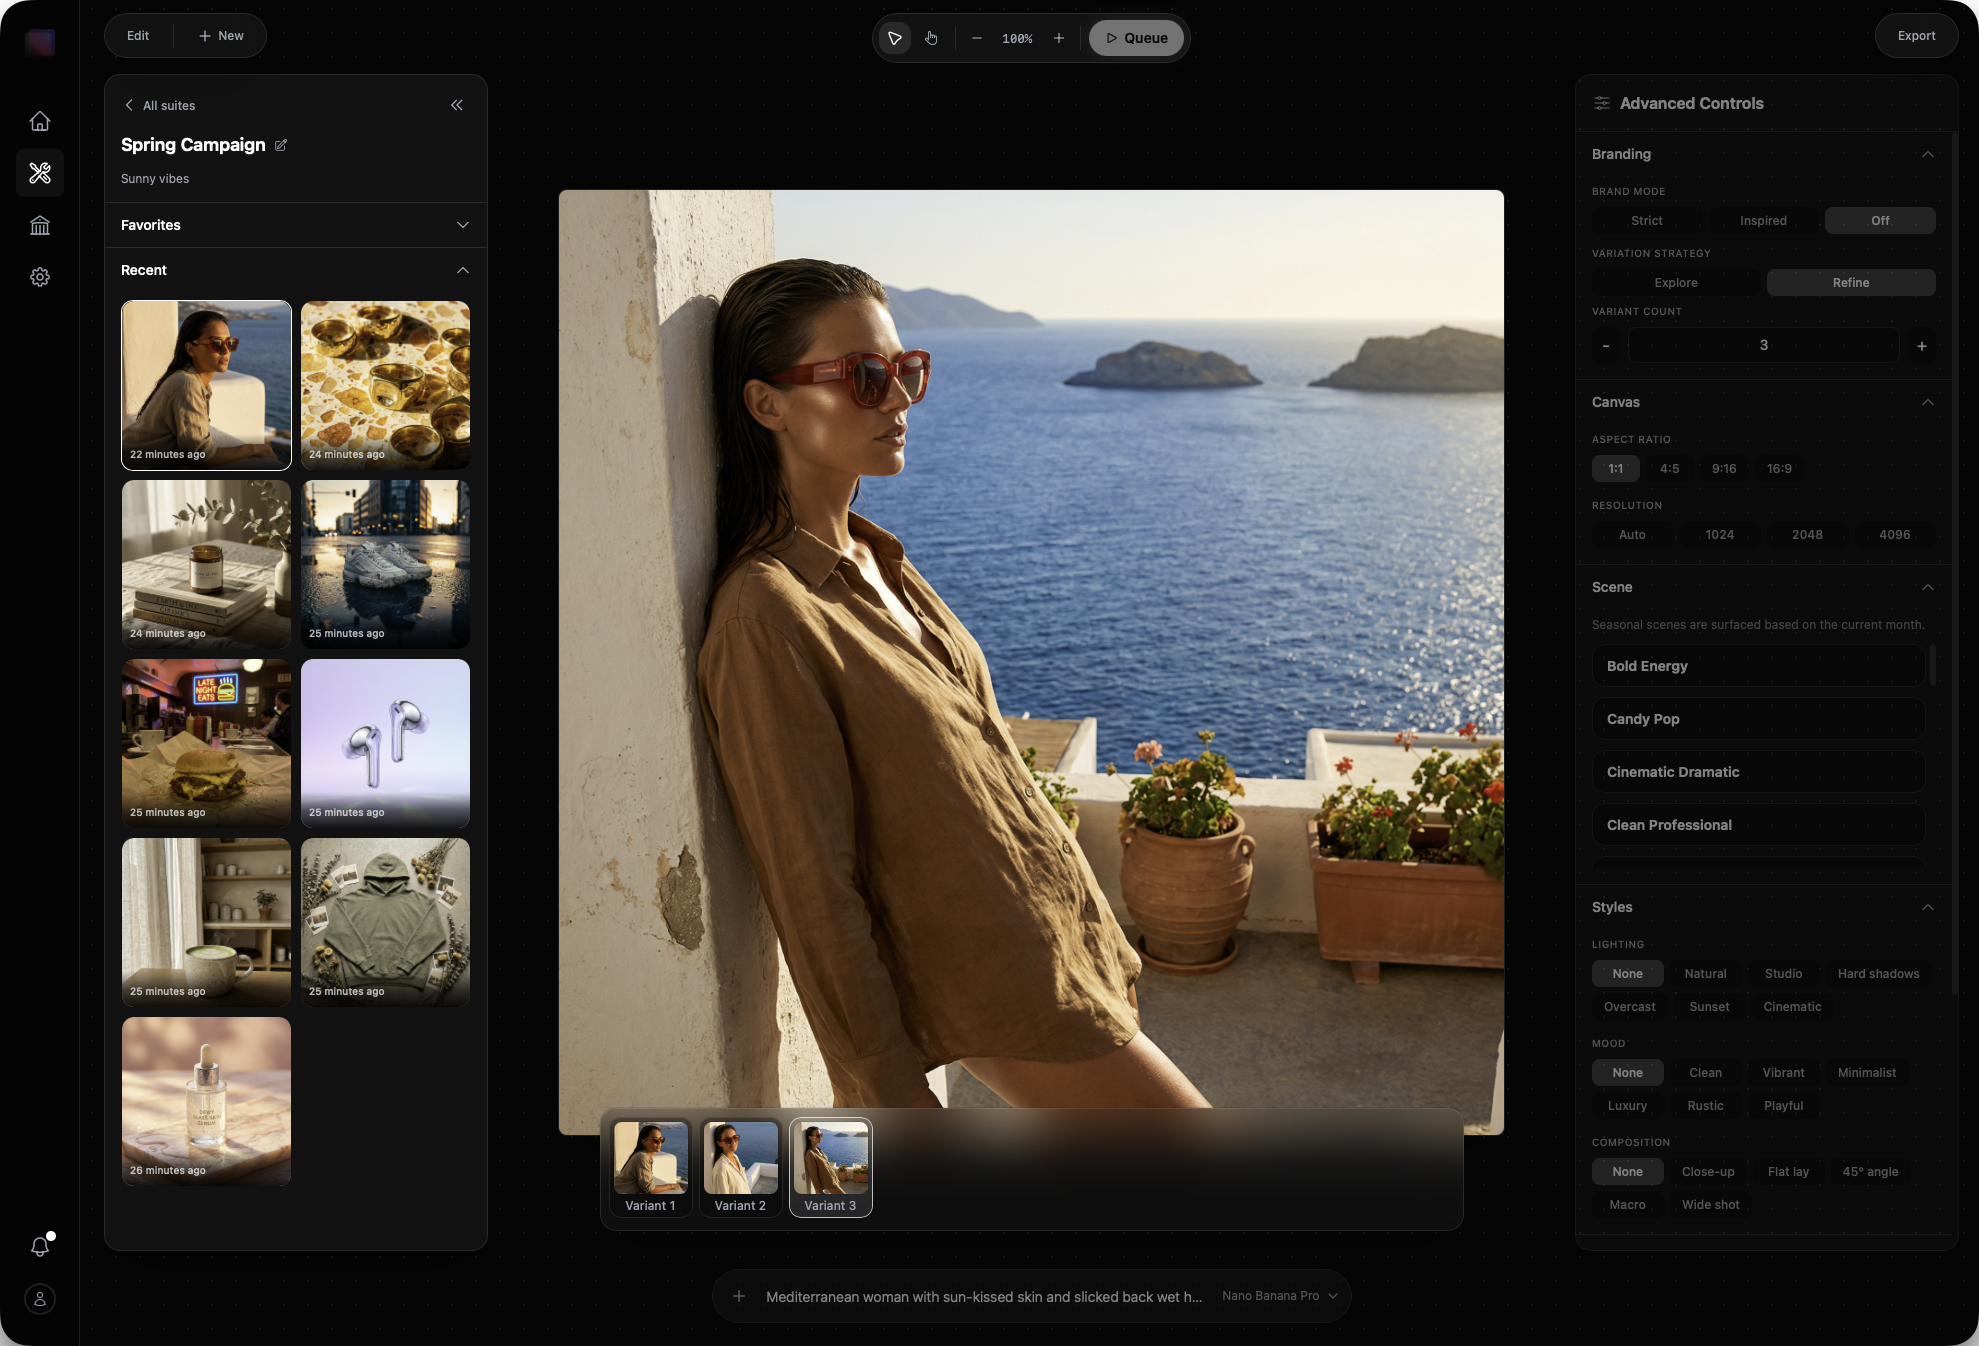Rename Spring Campaign via the pencil icon
The image size is (1979, 1346).
point(281,145)
